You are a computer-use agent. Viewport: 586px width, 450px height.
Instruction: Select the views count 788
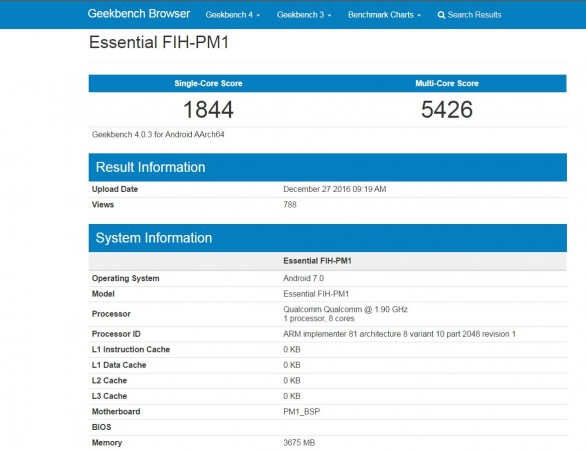[x=290, y=205]
